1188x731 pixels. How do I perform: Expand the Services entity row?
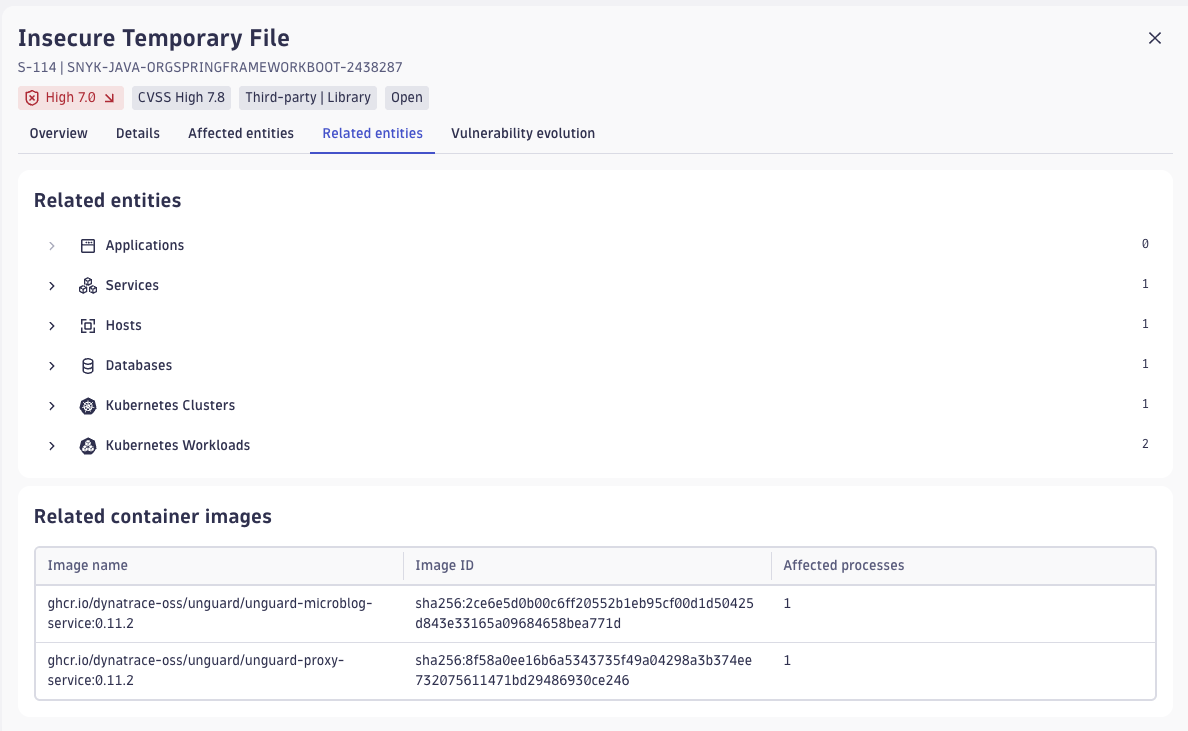click(52, 285)
